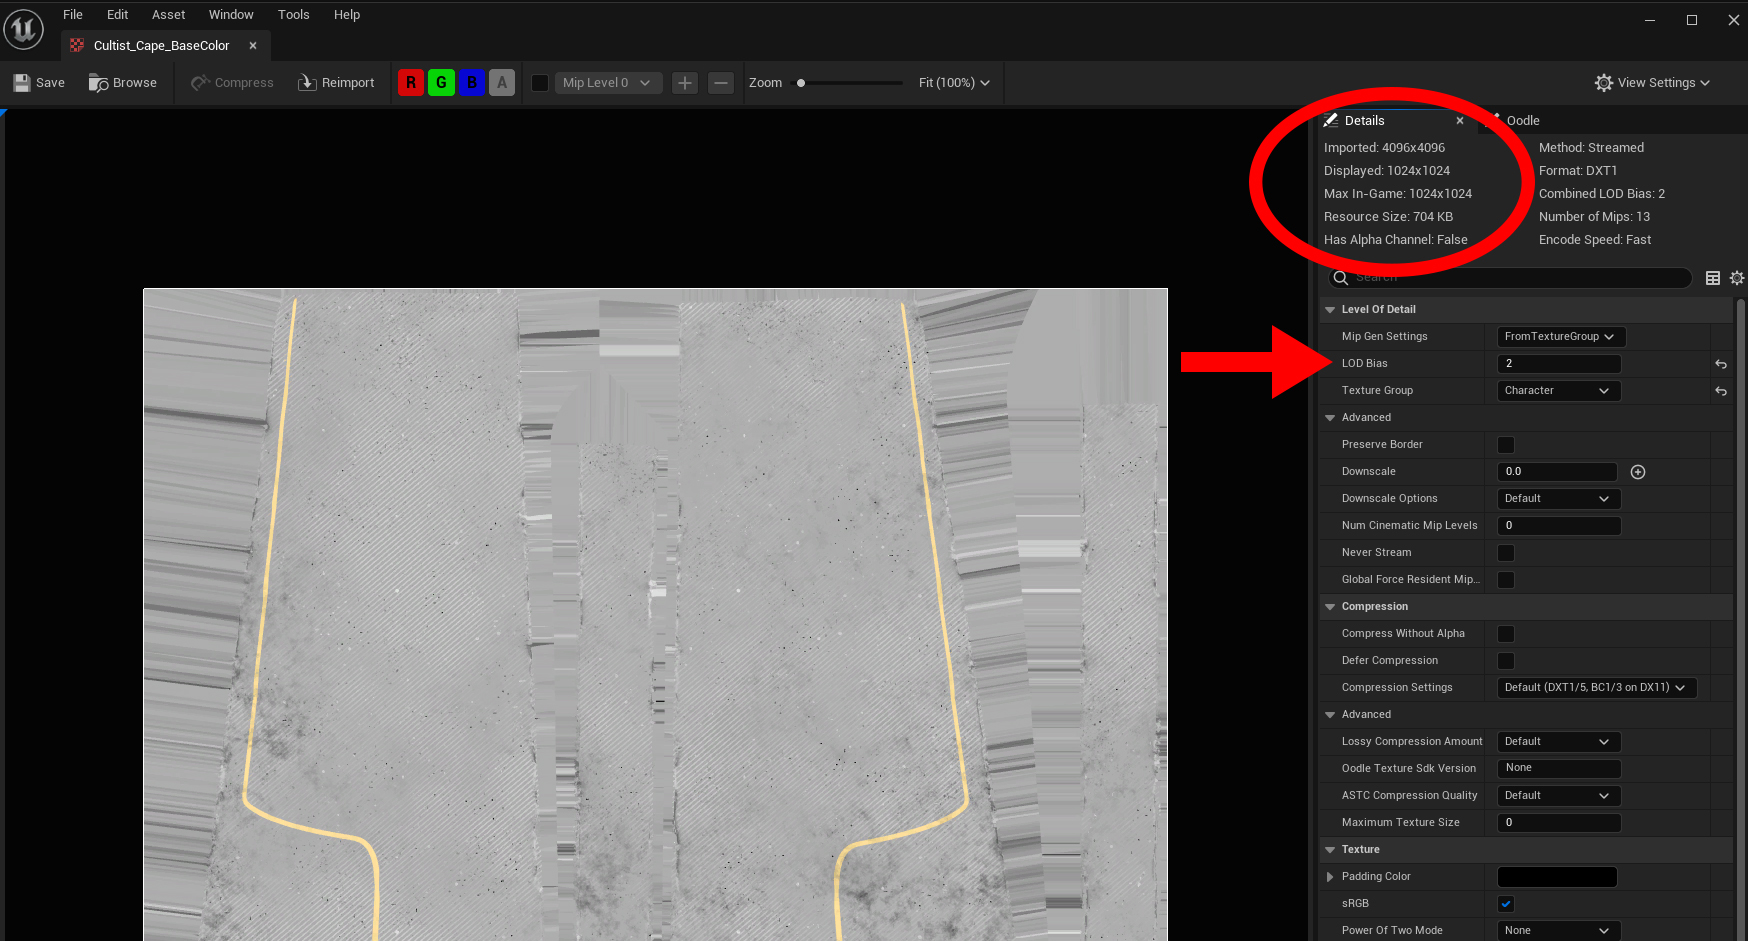
Task: Open the Window menu
Action: 231,15
